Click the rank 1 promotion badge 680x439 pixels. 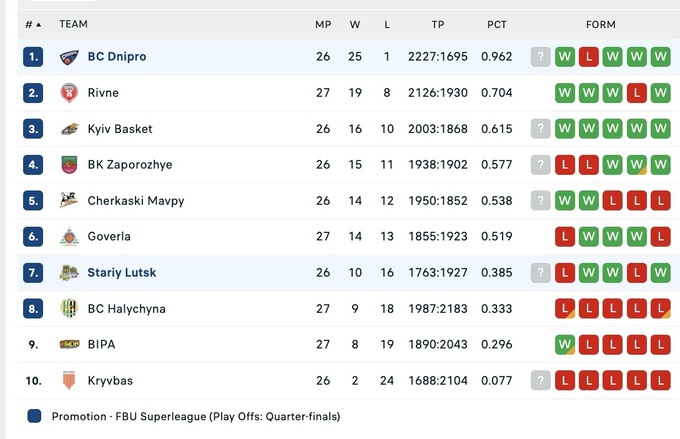[x=34, y=57]
